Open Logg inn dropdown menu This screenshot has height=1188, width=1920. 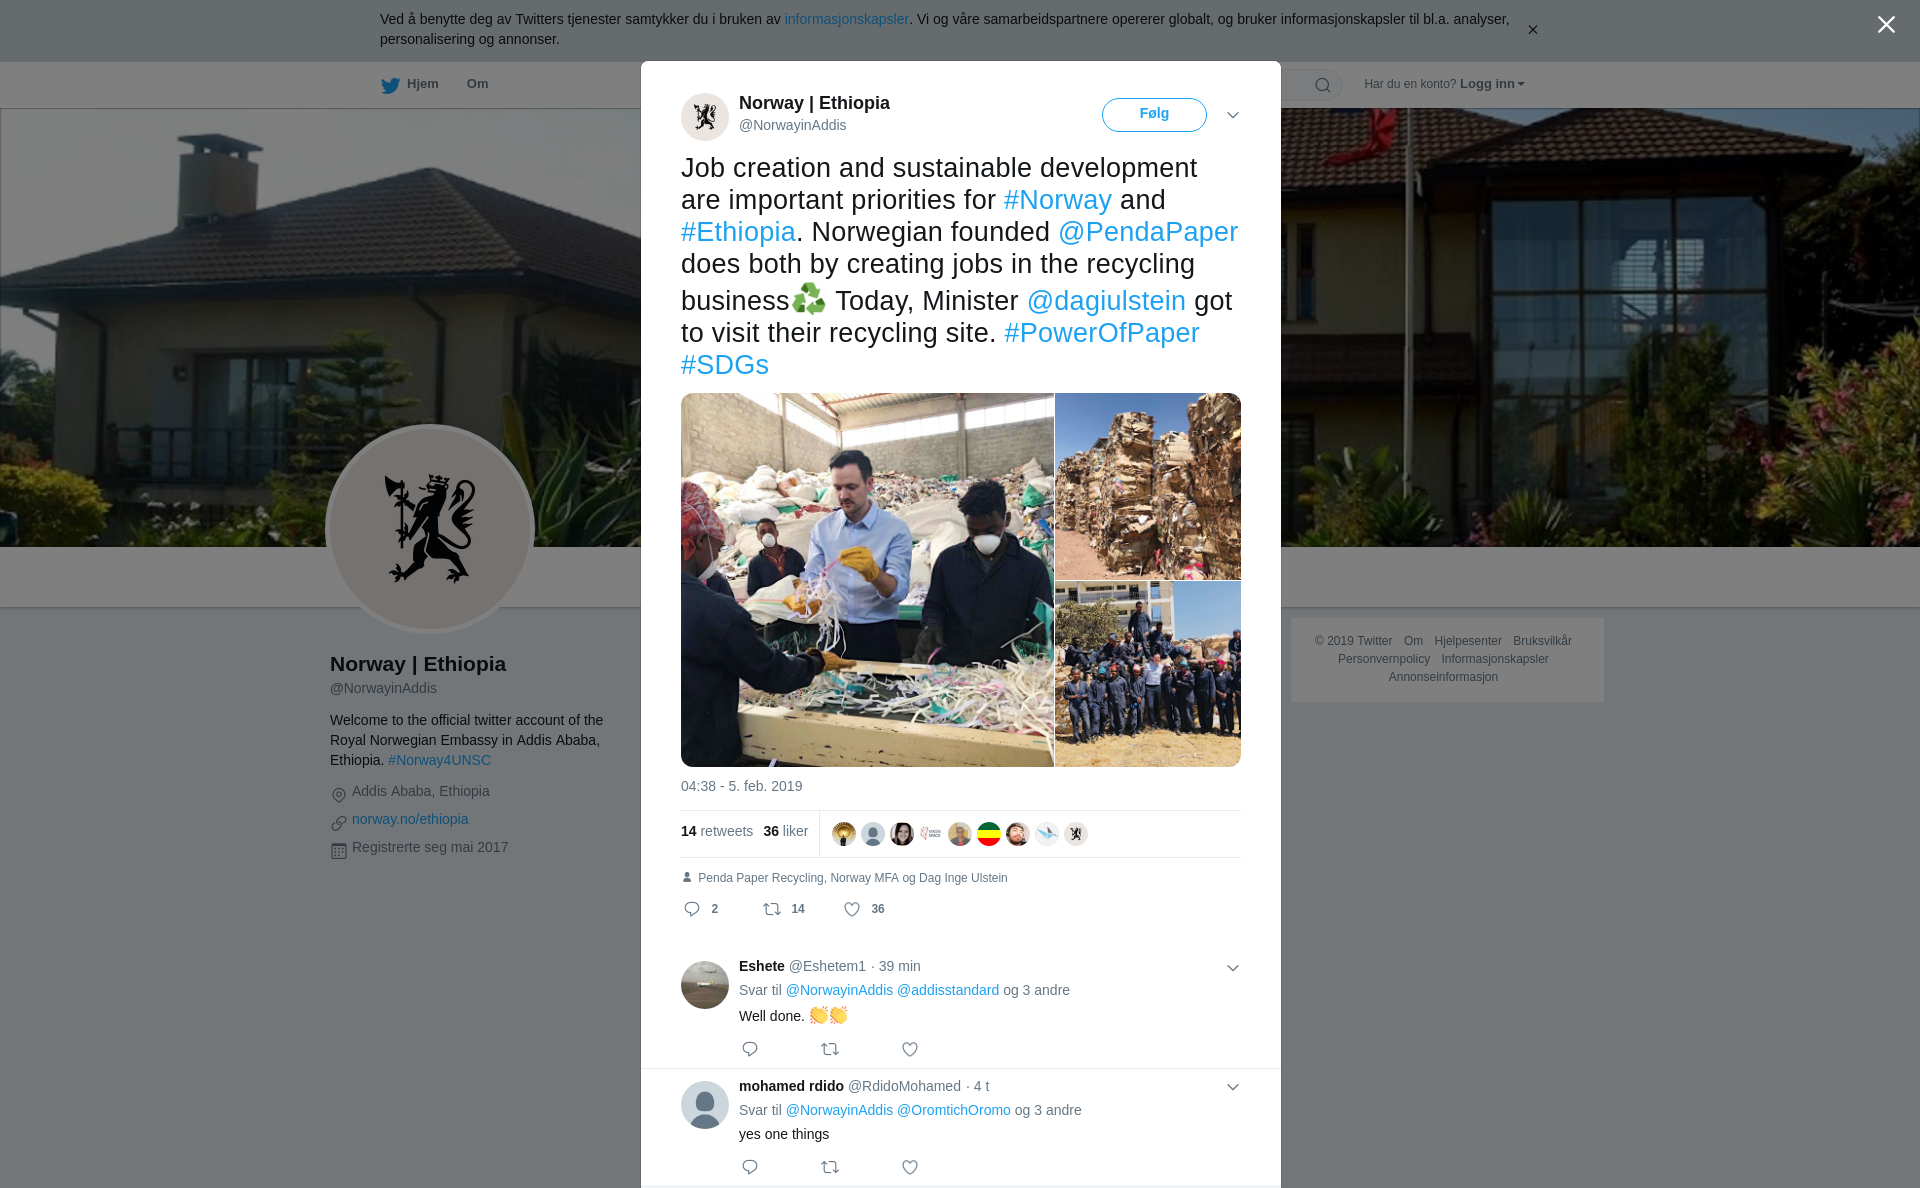pyautogui.click(x=1492, y=84)
